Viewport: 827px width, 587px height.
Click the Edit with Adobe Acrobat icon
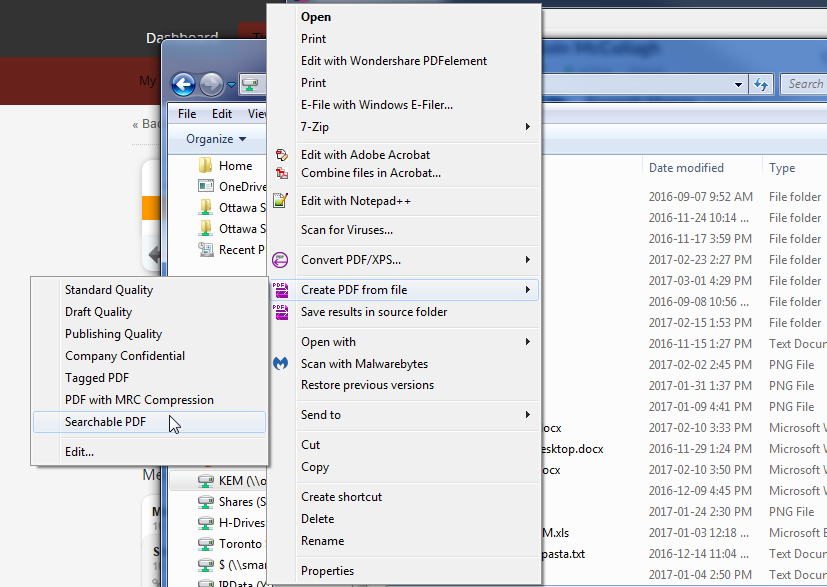pyautogui.click(x=281, y=155)
